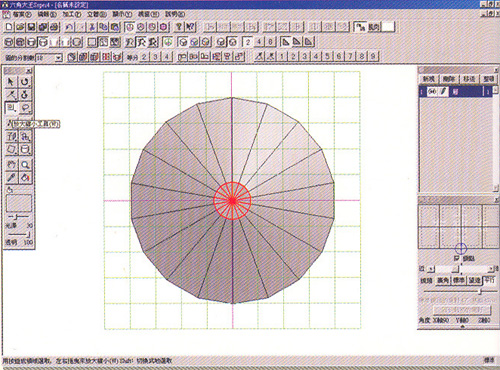Click right arrow of the view scrollbar
Viewport: 500px width, 370px height.
491,269
